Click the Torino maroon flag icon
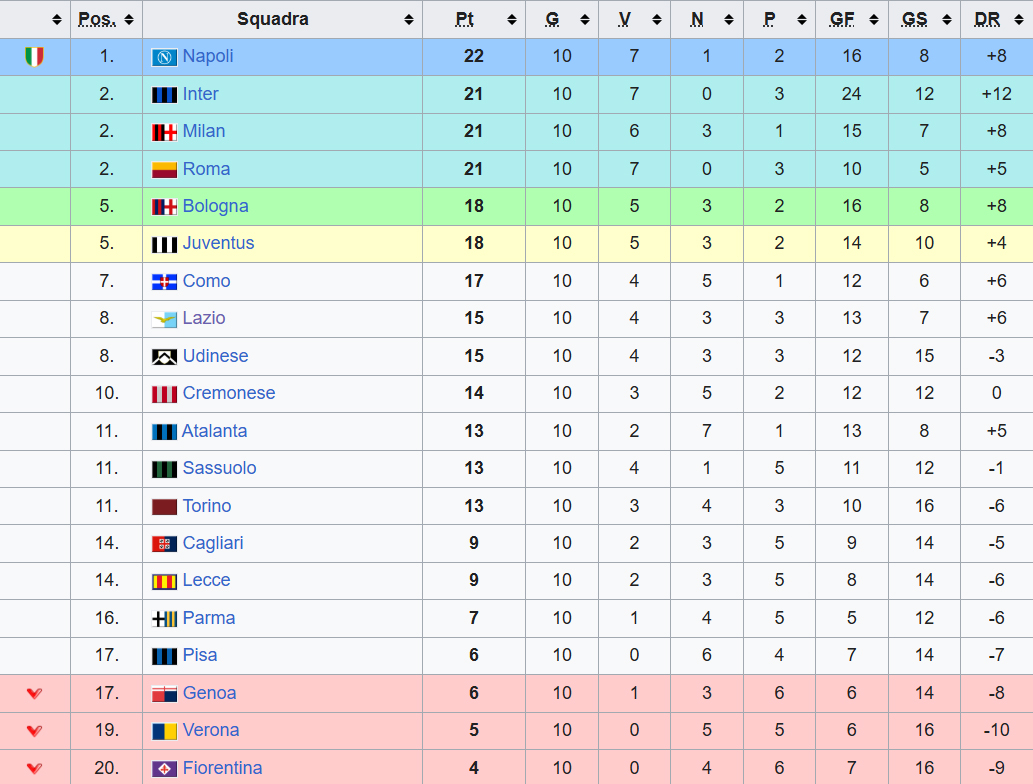Viewport: 1033px width, 784px height. click(x=164, y=507)
